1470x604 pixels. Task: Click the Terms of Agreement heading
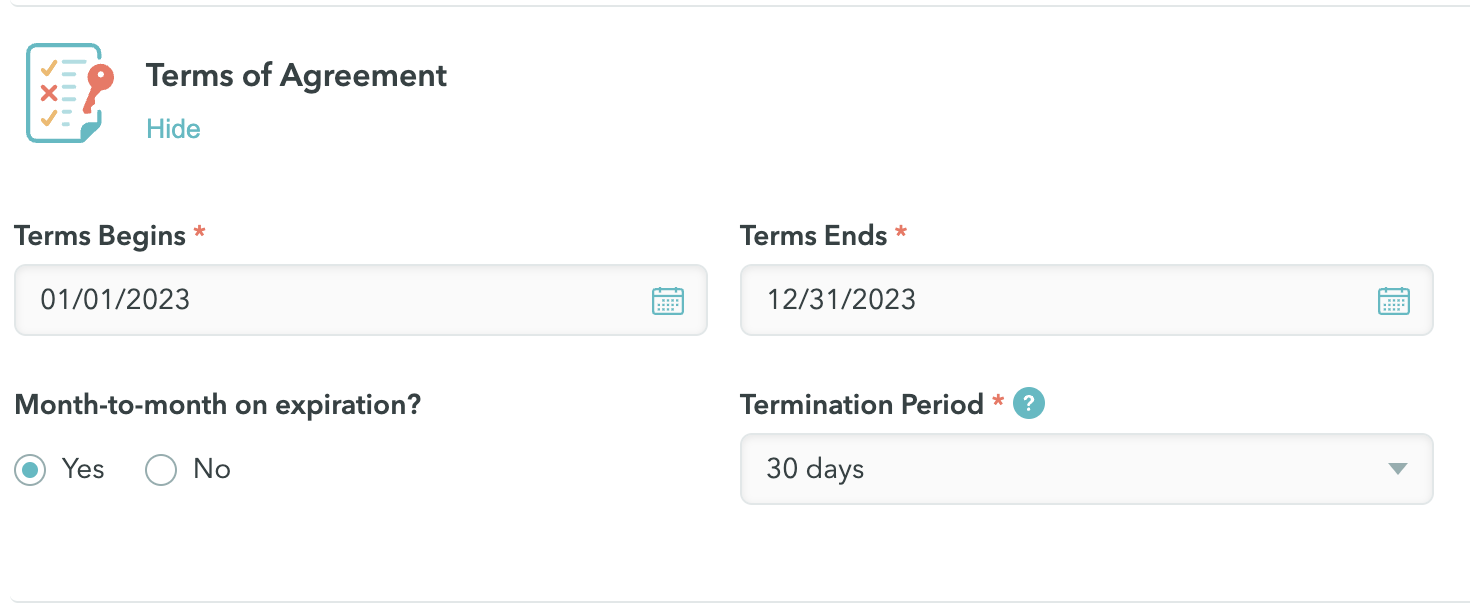tap(296, 76)
